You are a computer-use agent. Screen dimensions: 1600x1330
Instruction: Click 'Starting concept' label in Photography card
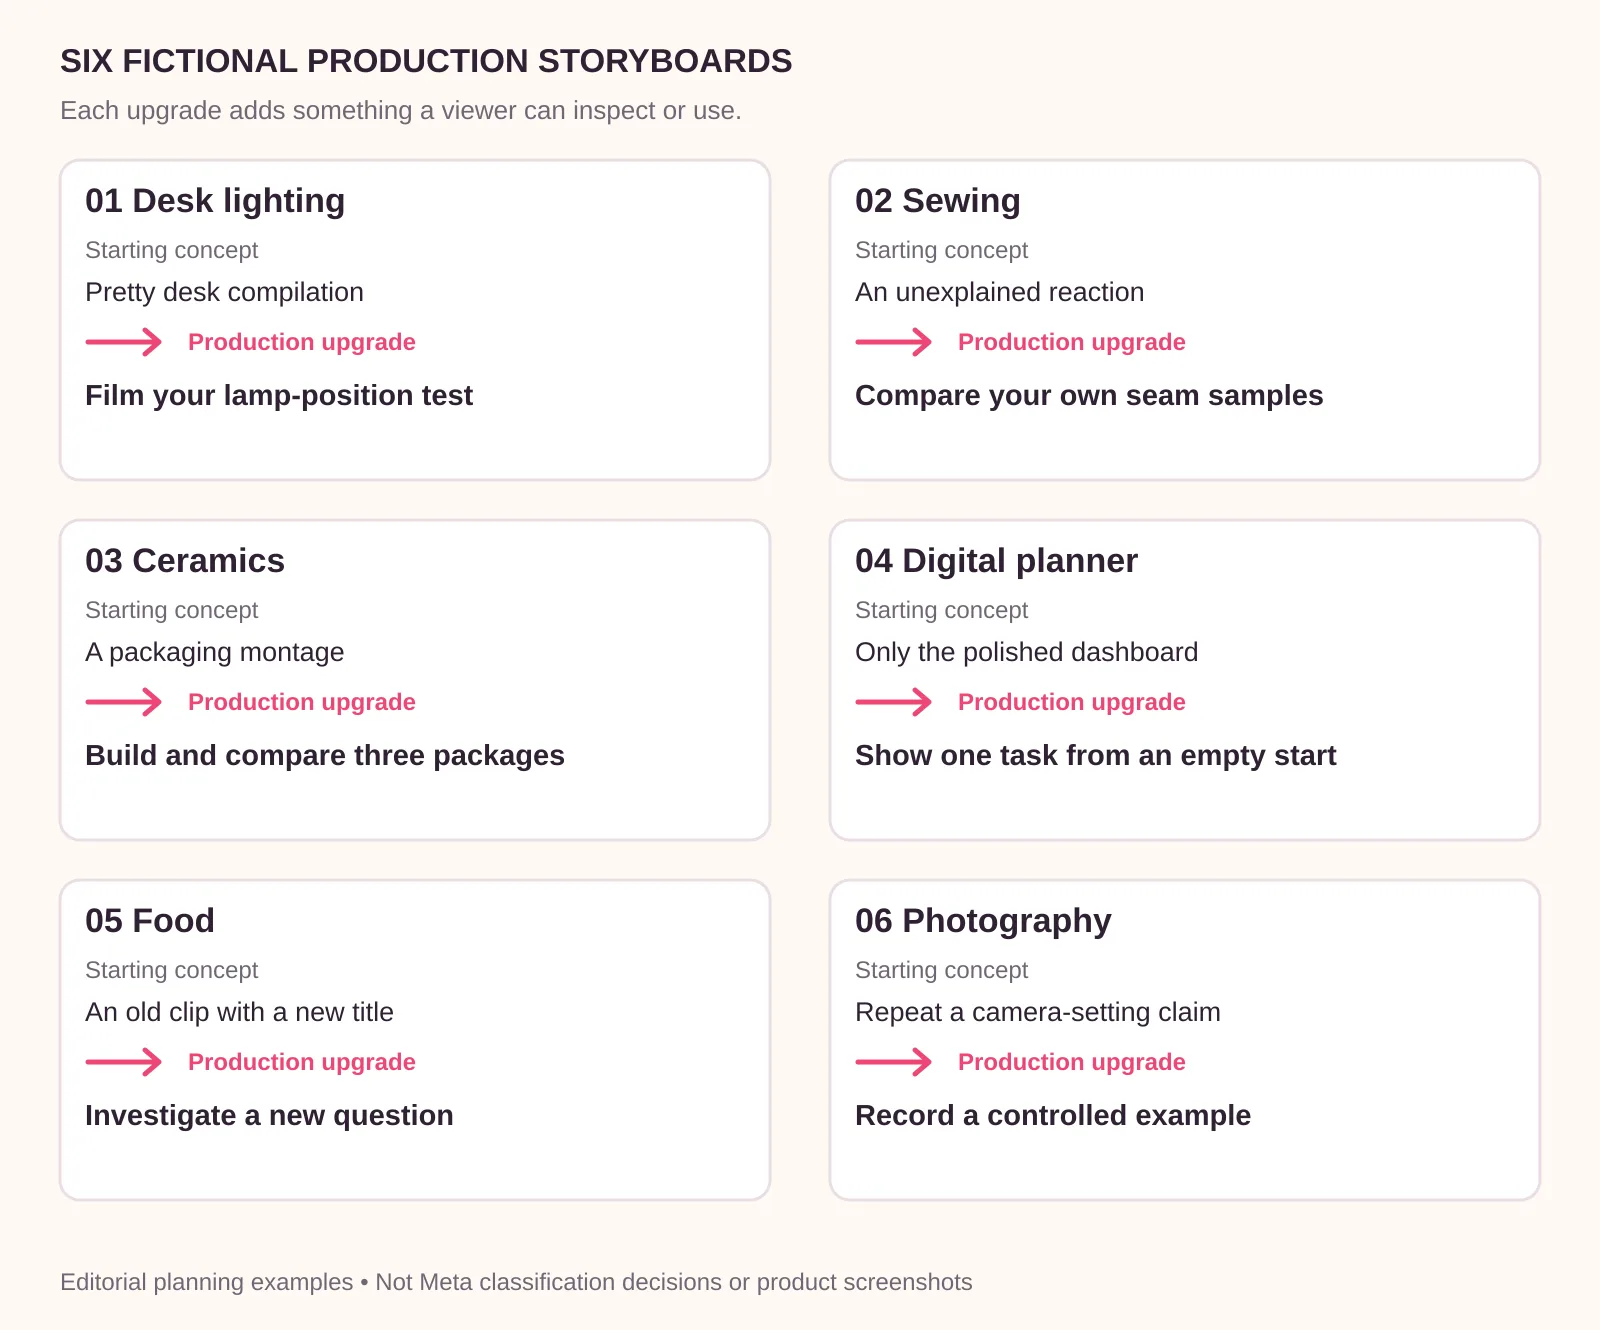pyautogui.click(x=942, y=970)
